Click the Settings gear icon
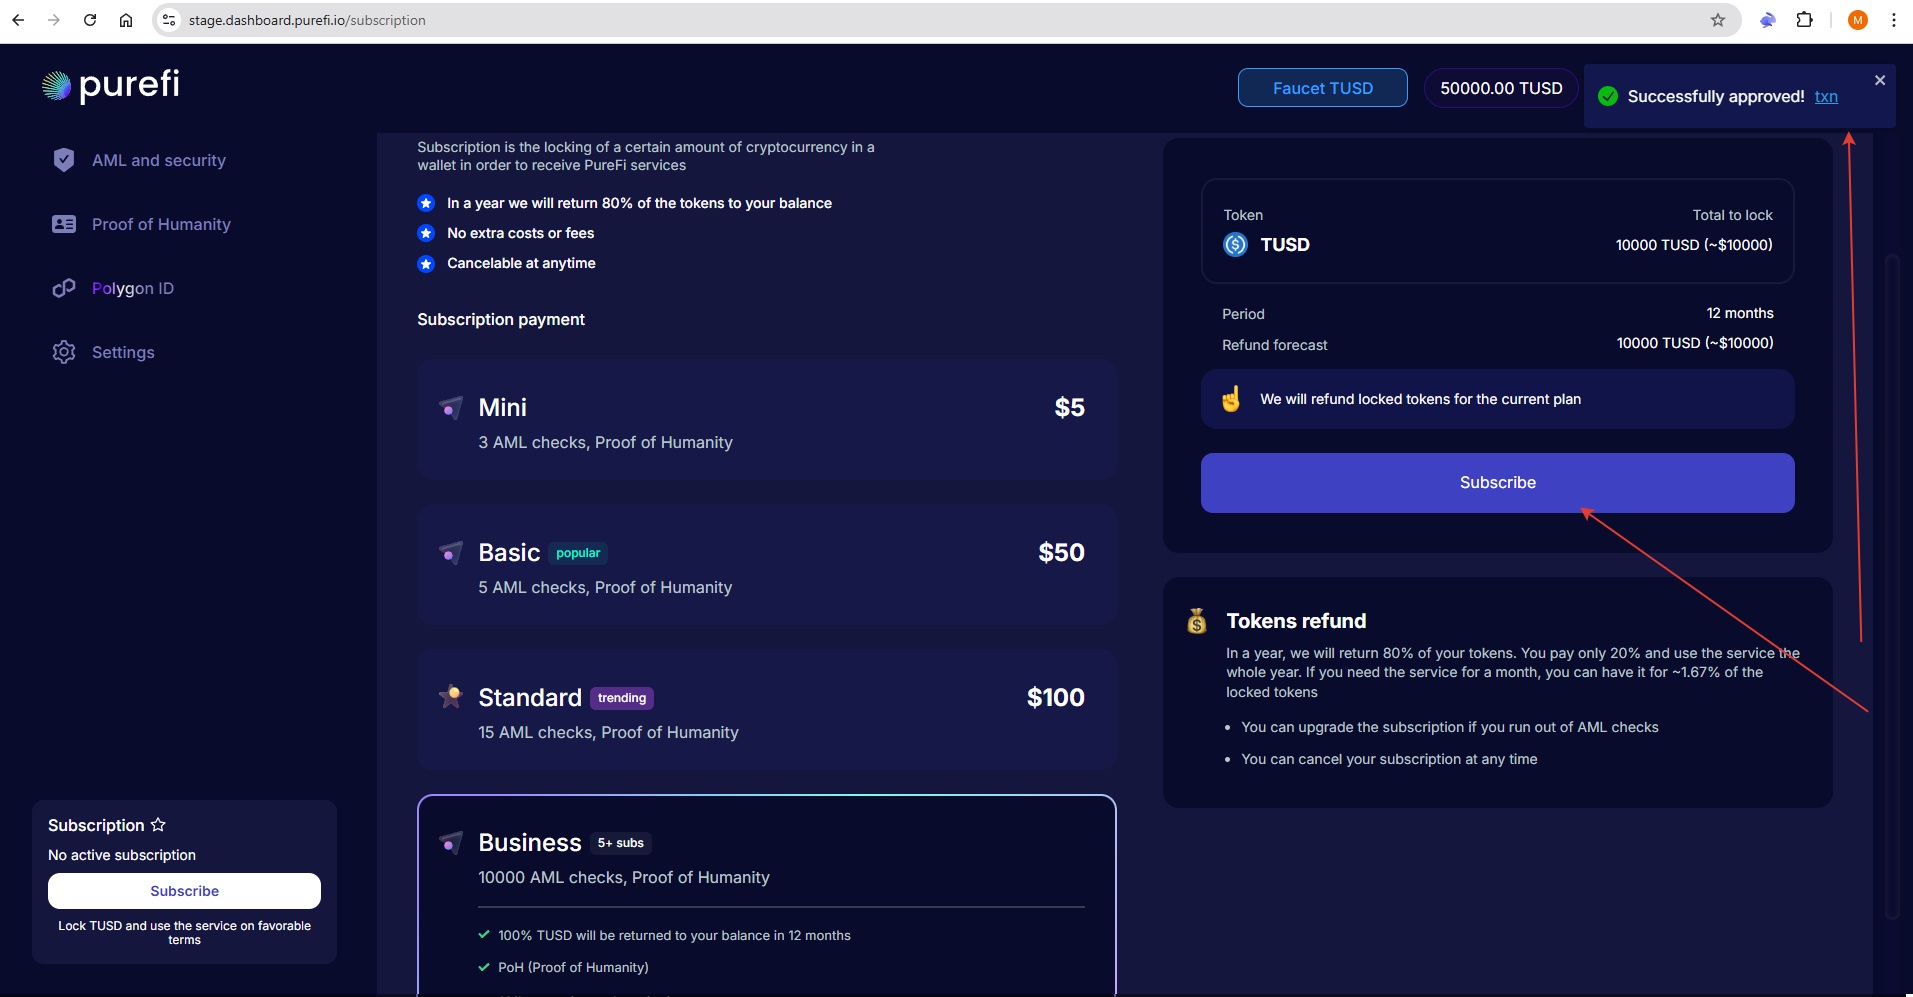Screen dimensions: 1913x997 64,352
